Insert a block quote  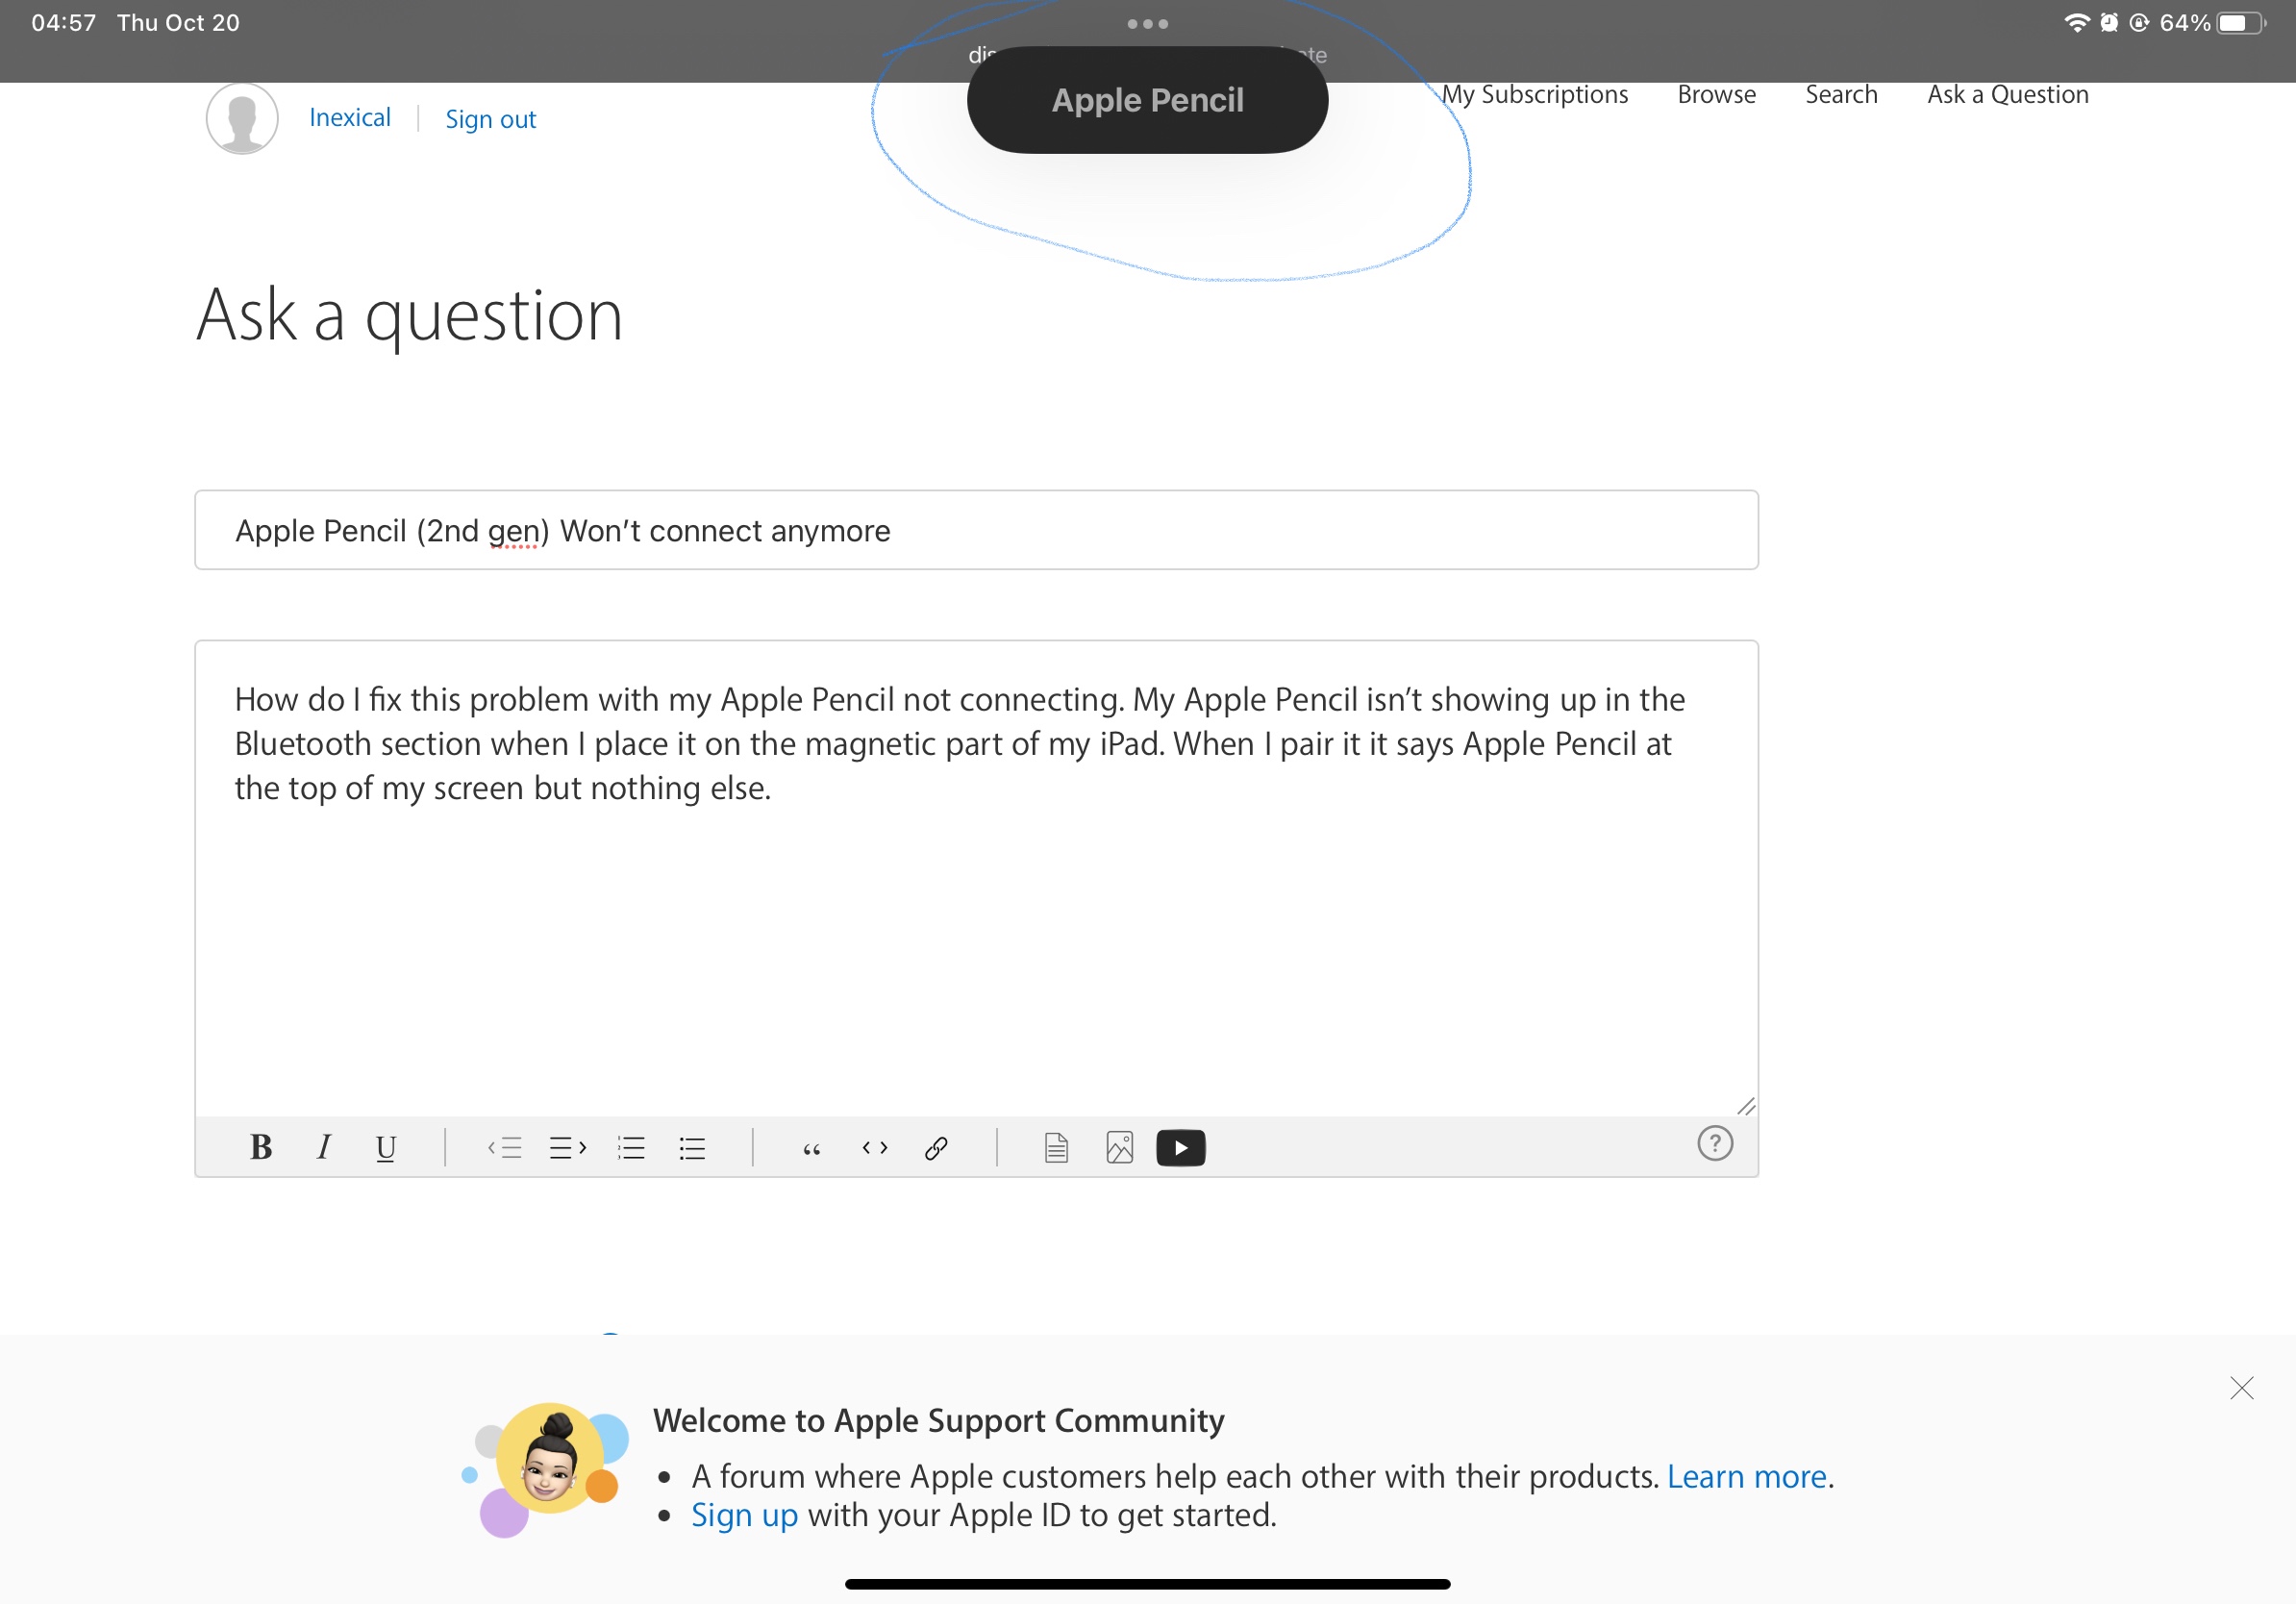point(811,1148)
